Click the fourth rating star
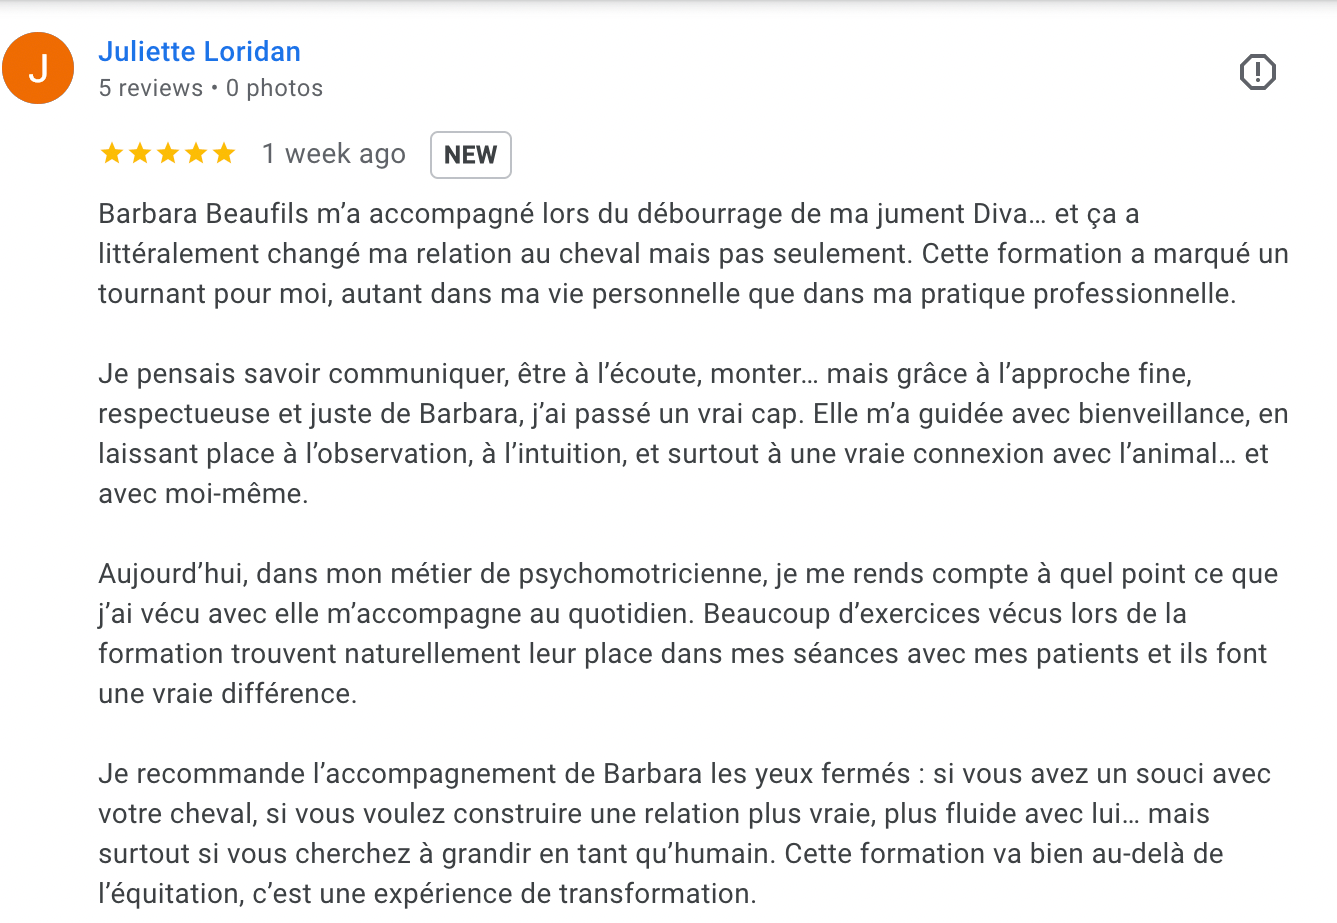 tap(195, 153)
